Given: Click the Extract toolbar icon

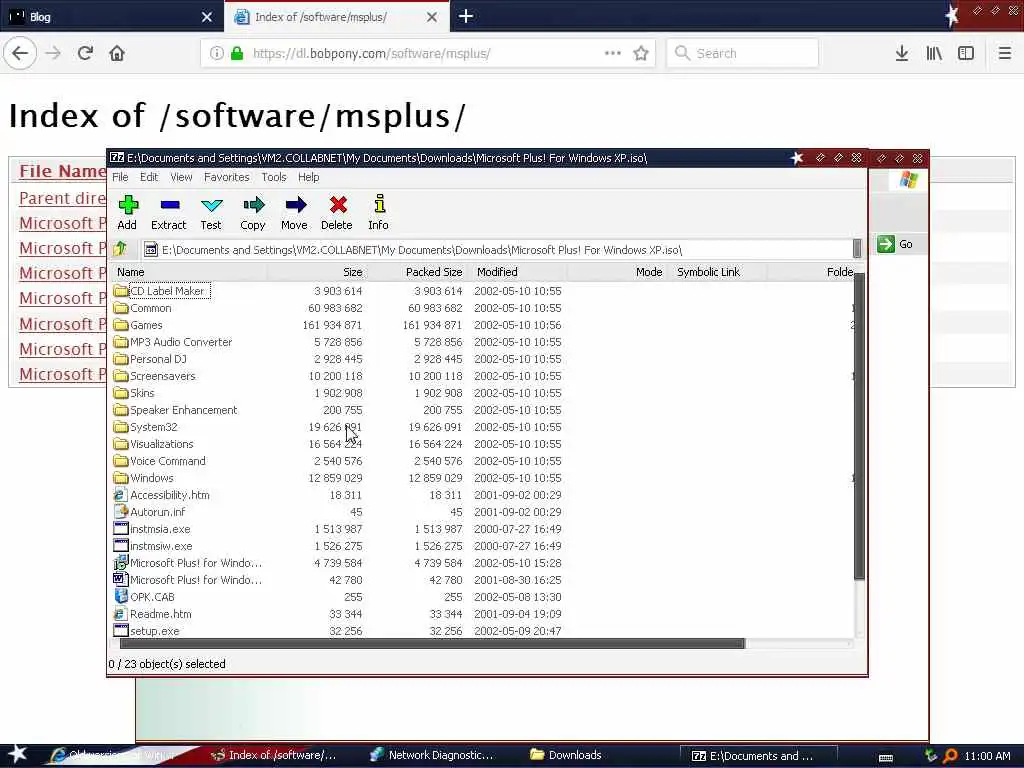Looking at the screenshot, I should (x=168, y=212).
